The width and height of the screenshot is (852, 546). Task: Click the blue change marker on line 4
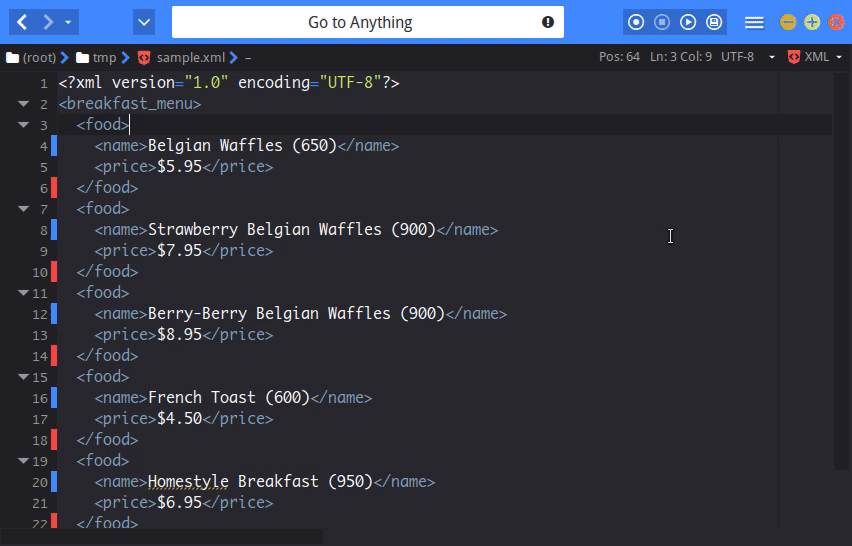click(54, 146)
